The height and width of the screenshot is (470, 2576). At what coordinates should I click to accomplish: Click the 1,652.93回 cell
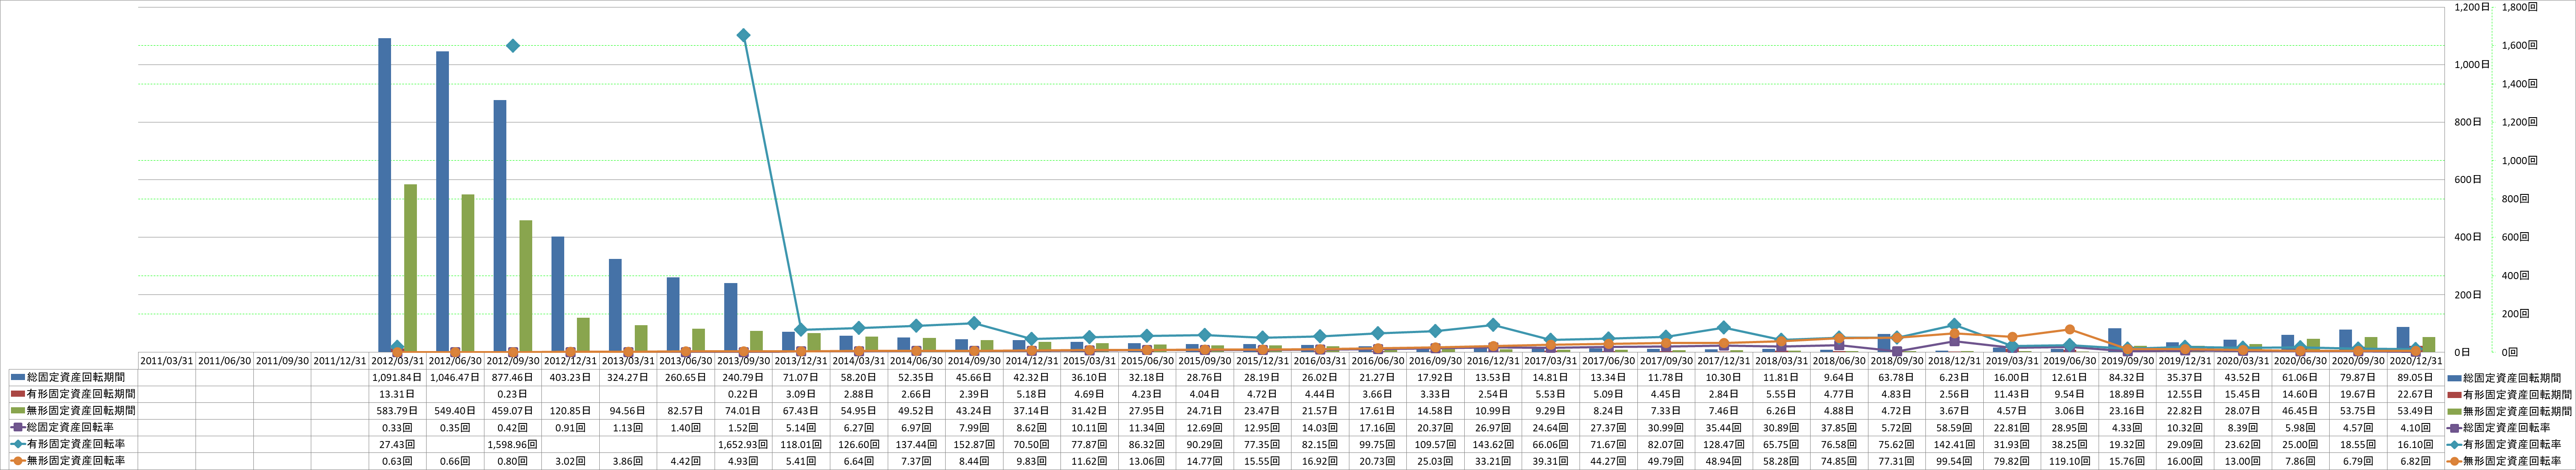[x=744, y=444]
